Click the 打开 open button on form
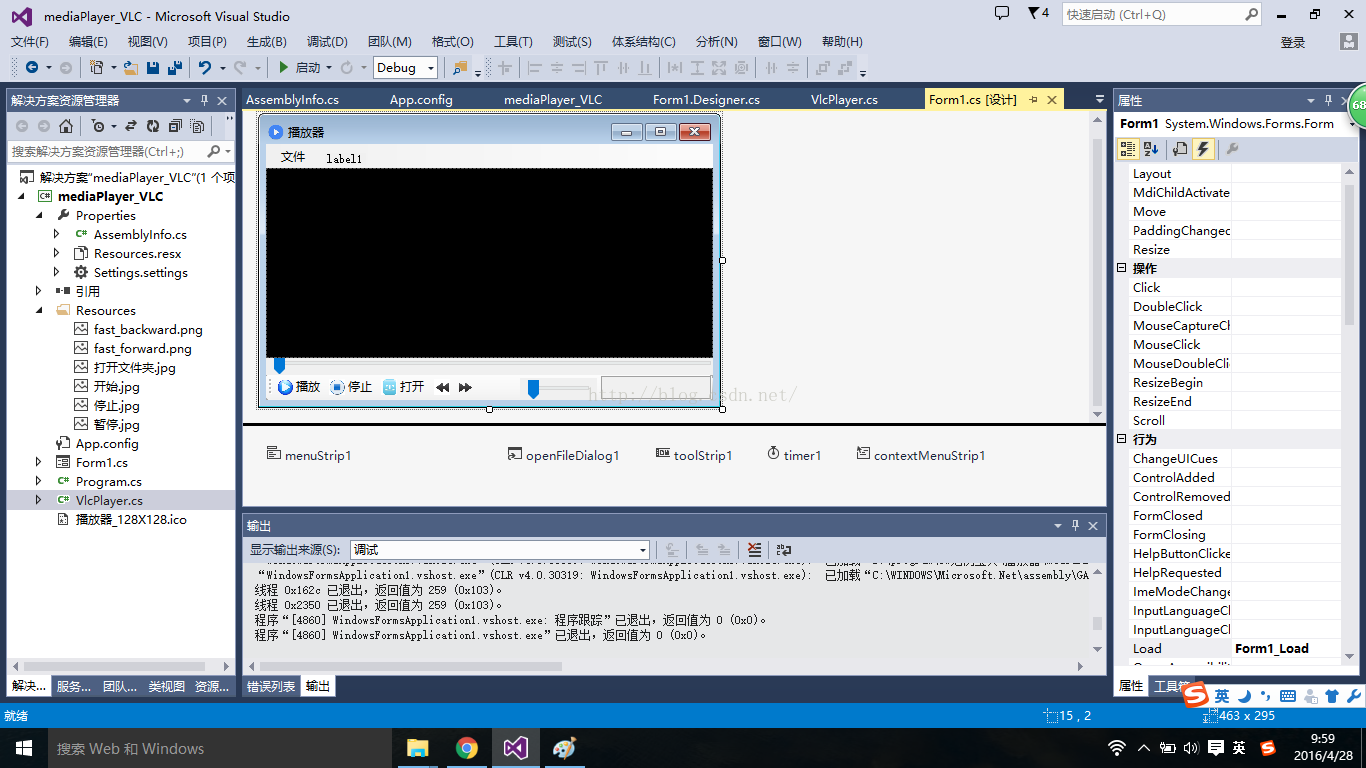1366x768 pixels. tap(404, 387)
